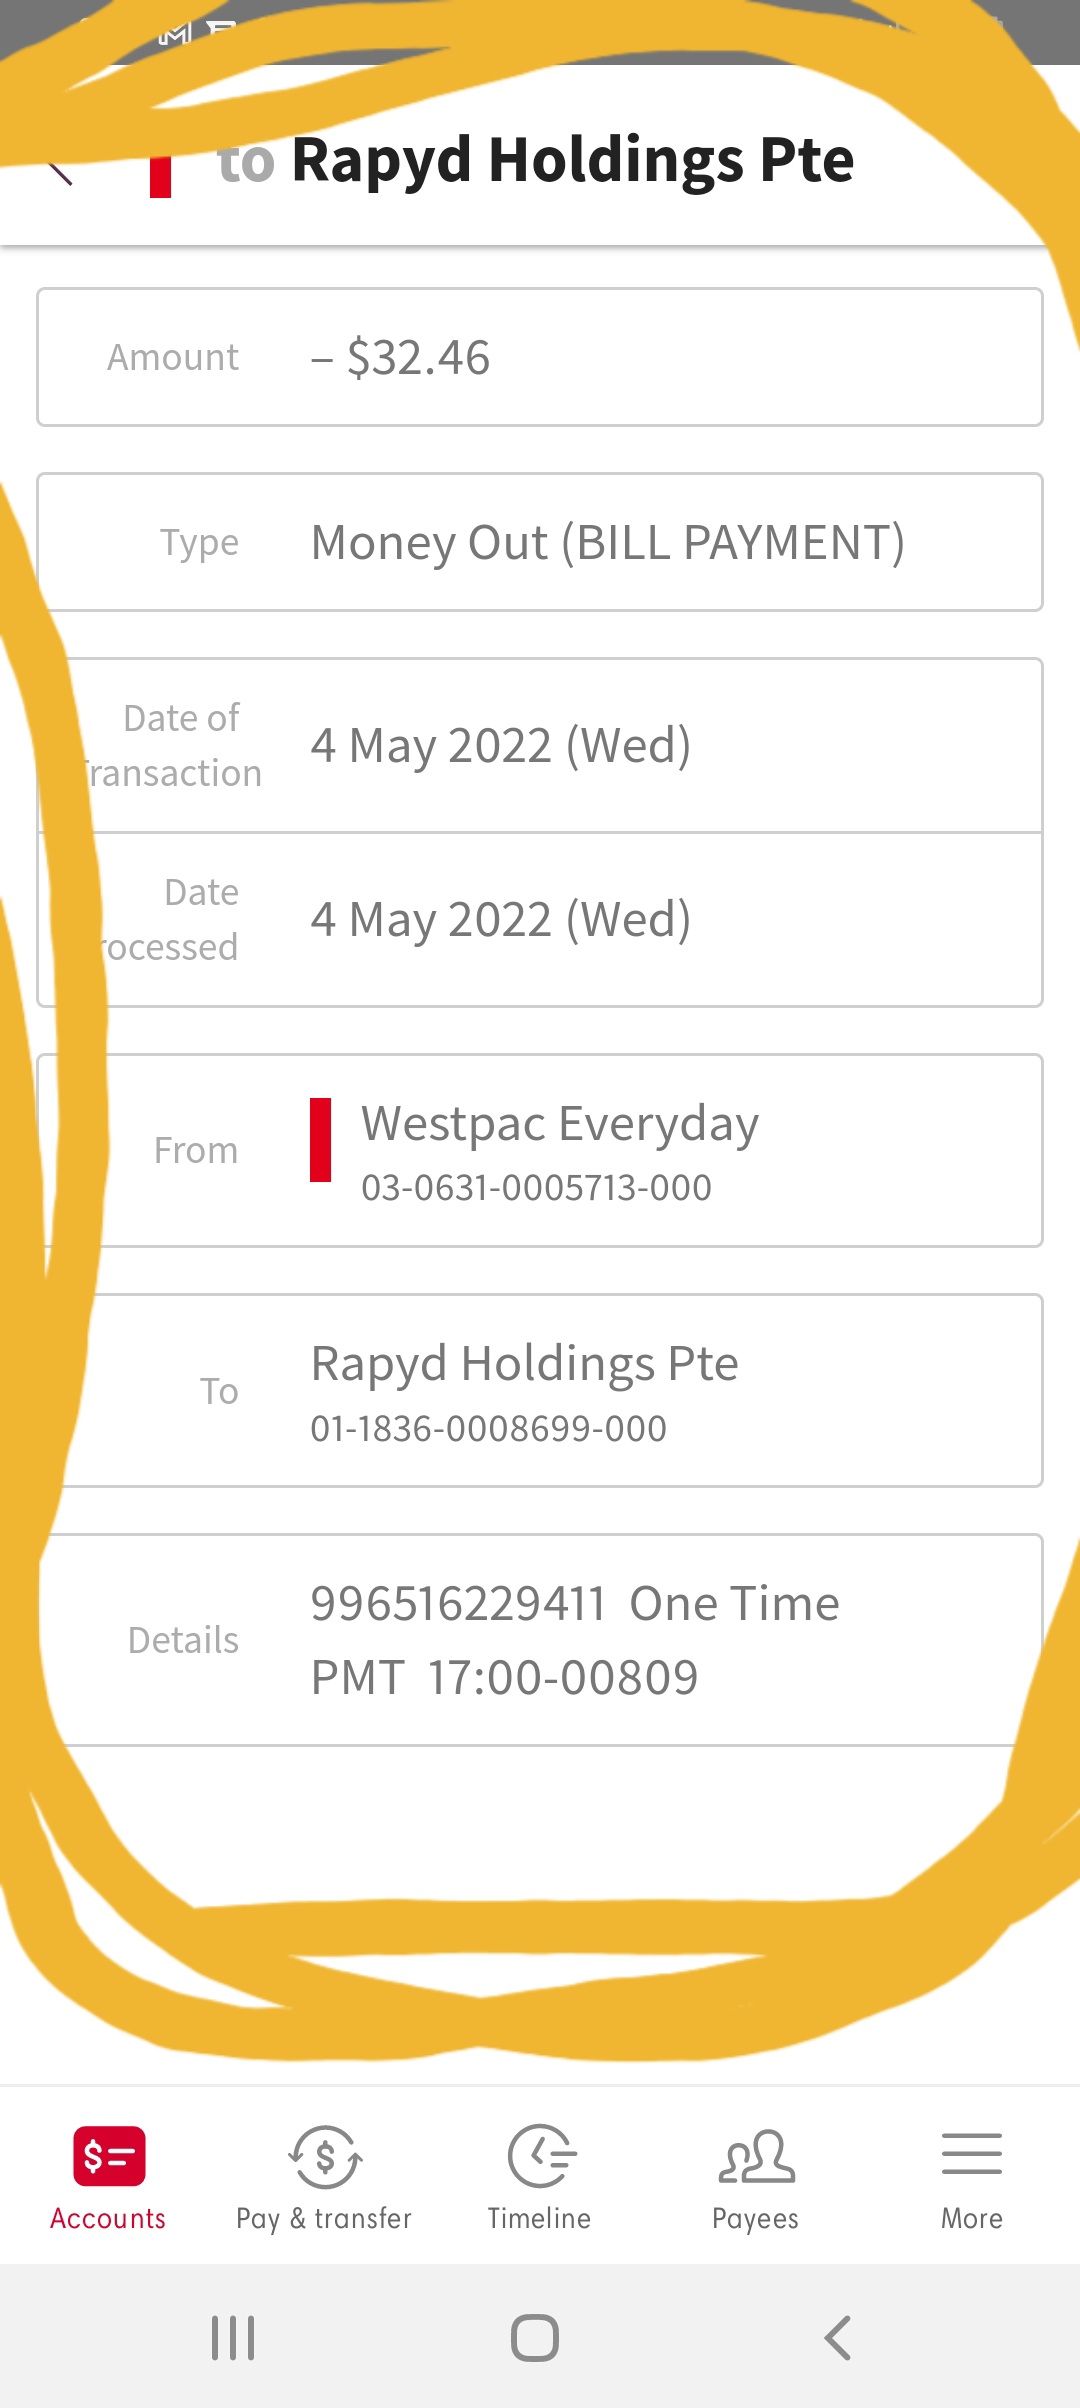The image size is (1080, 2408).
Task: Switch to Pay & transfer tab label
Action: tap(324, 2218)
